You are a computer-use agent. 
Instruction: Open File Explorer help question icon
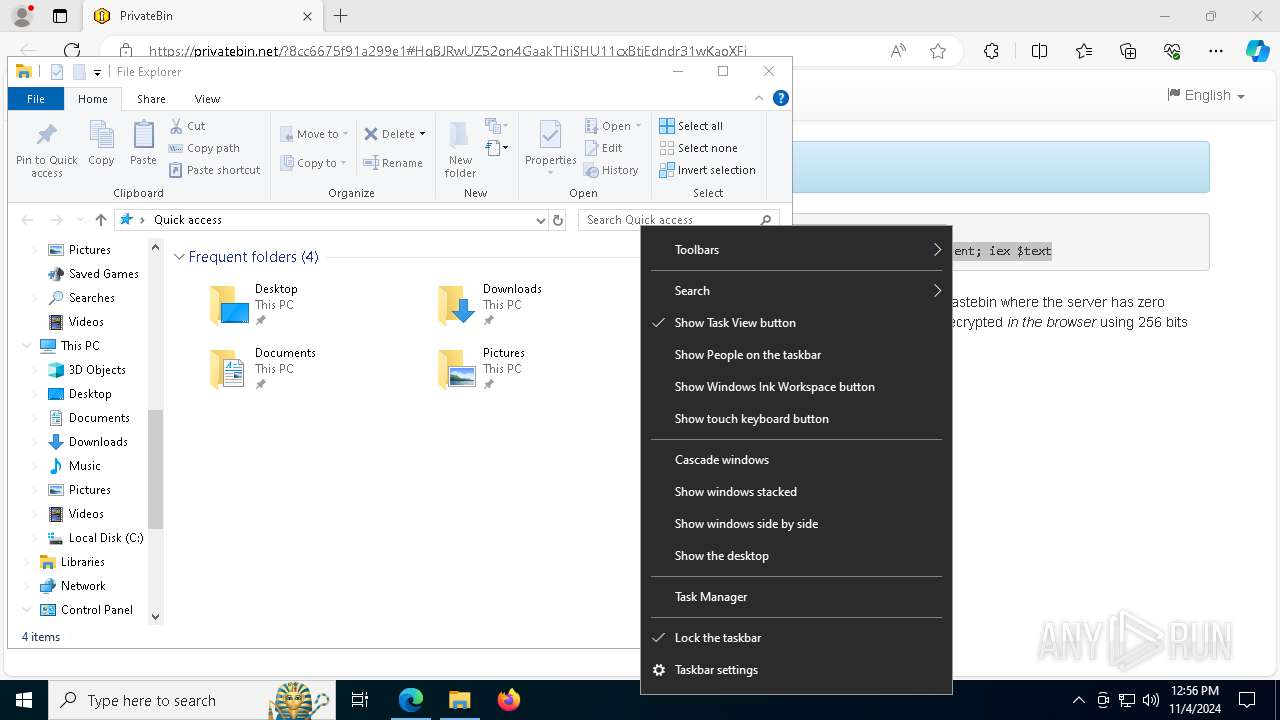click(x=781, y=98)
